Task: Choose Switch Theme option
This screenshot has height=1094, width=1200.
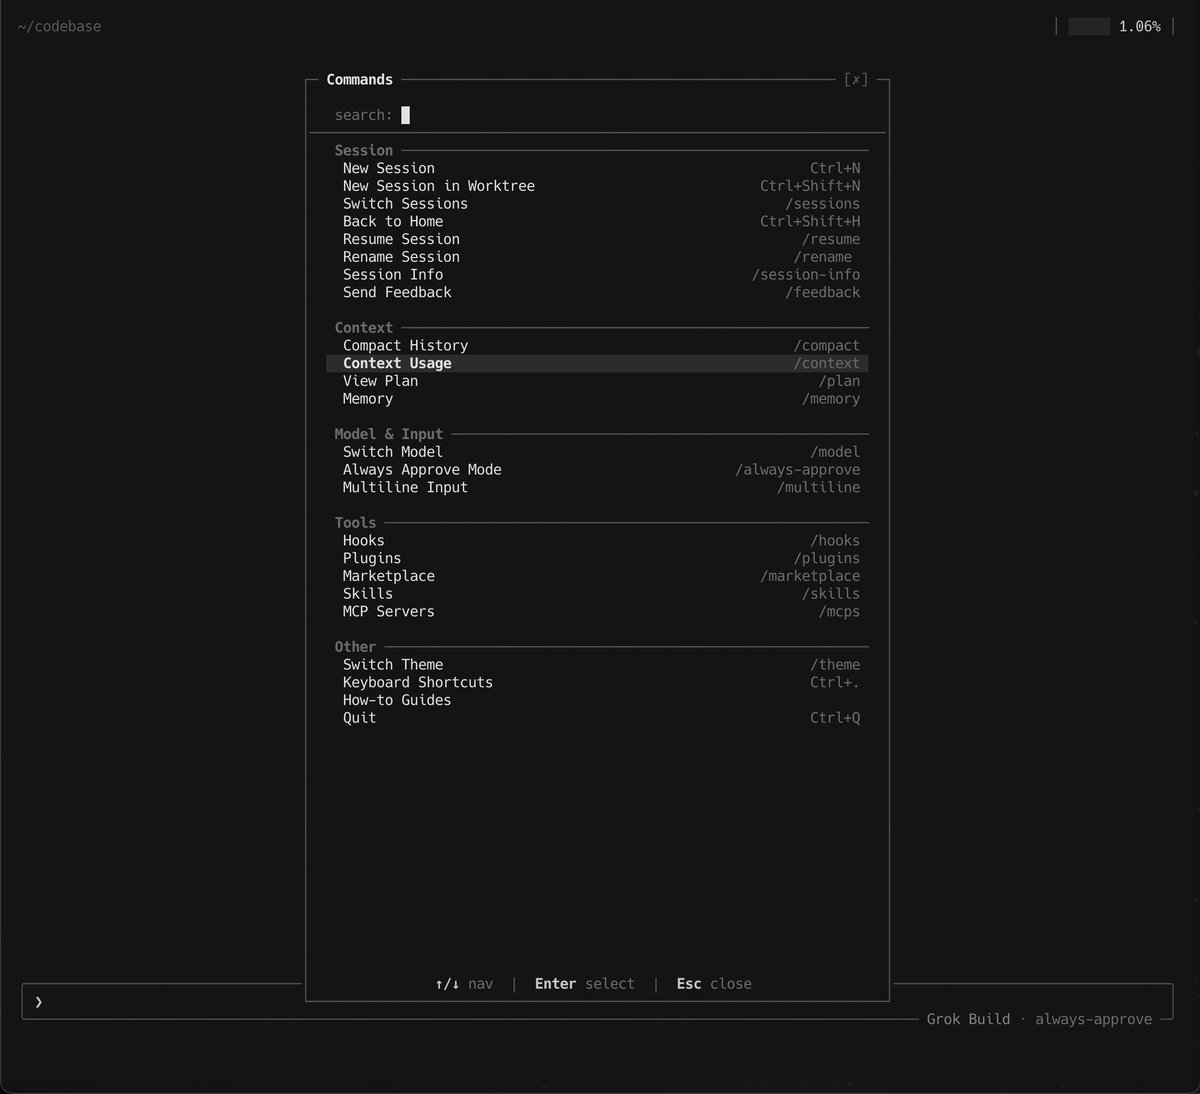Action: [x=597, y=665]
